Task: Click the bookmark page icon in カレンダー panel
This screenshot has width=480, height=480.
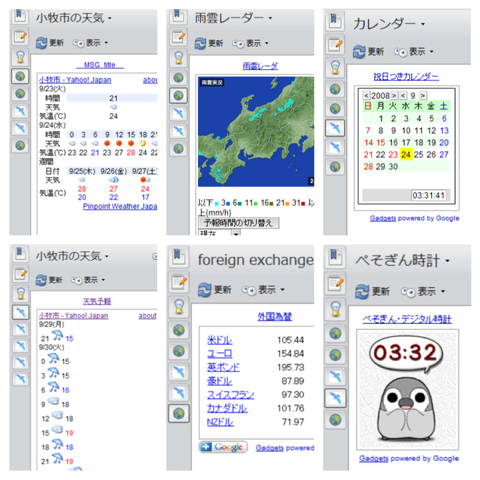Action: (x=335, y=22)
